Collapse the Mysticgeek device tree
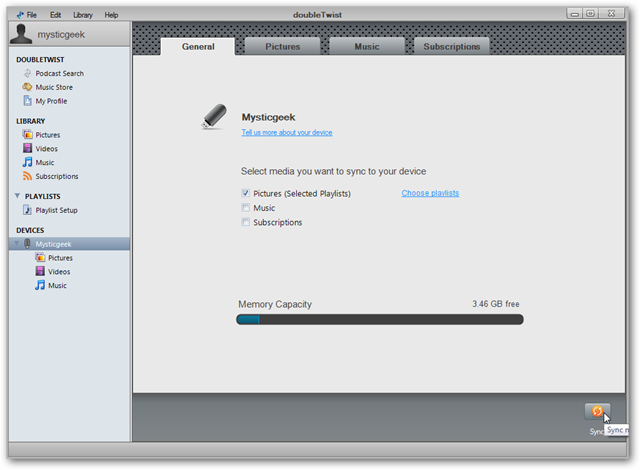The width and height of the screenshot is (640, 470). (17, 244)
